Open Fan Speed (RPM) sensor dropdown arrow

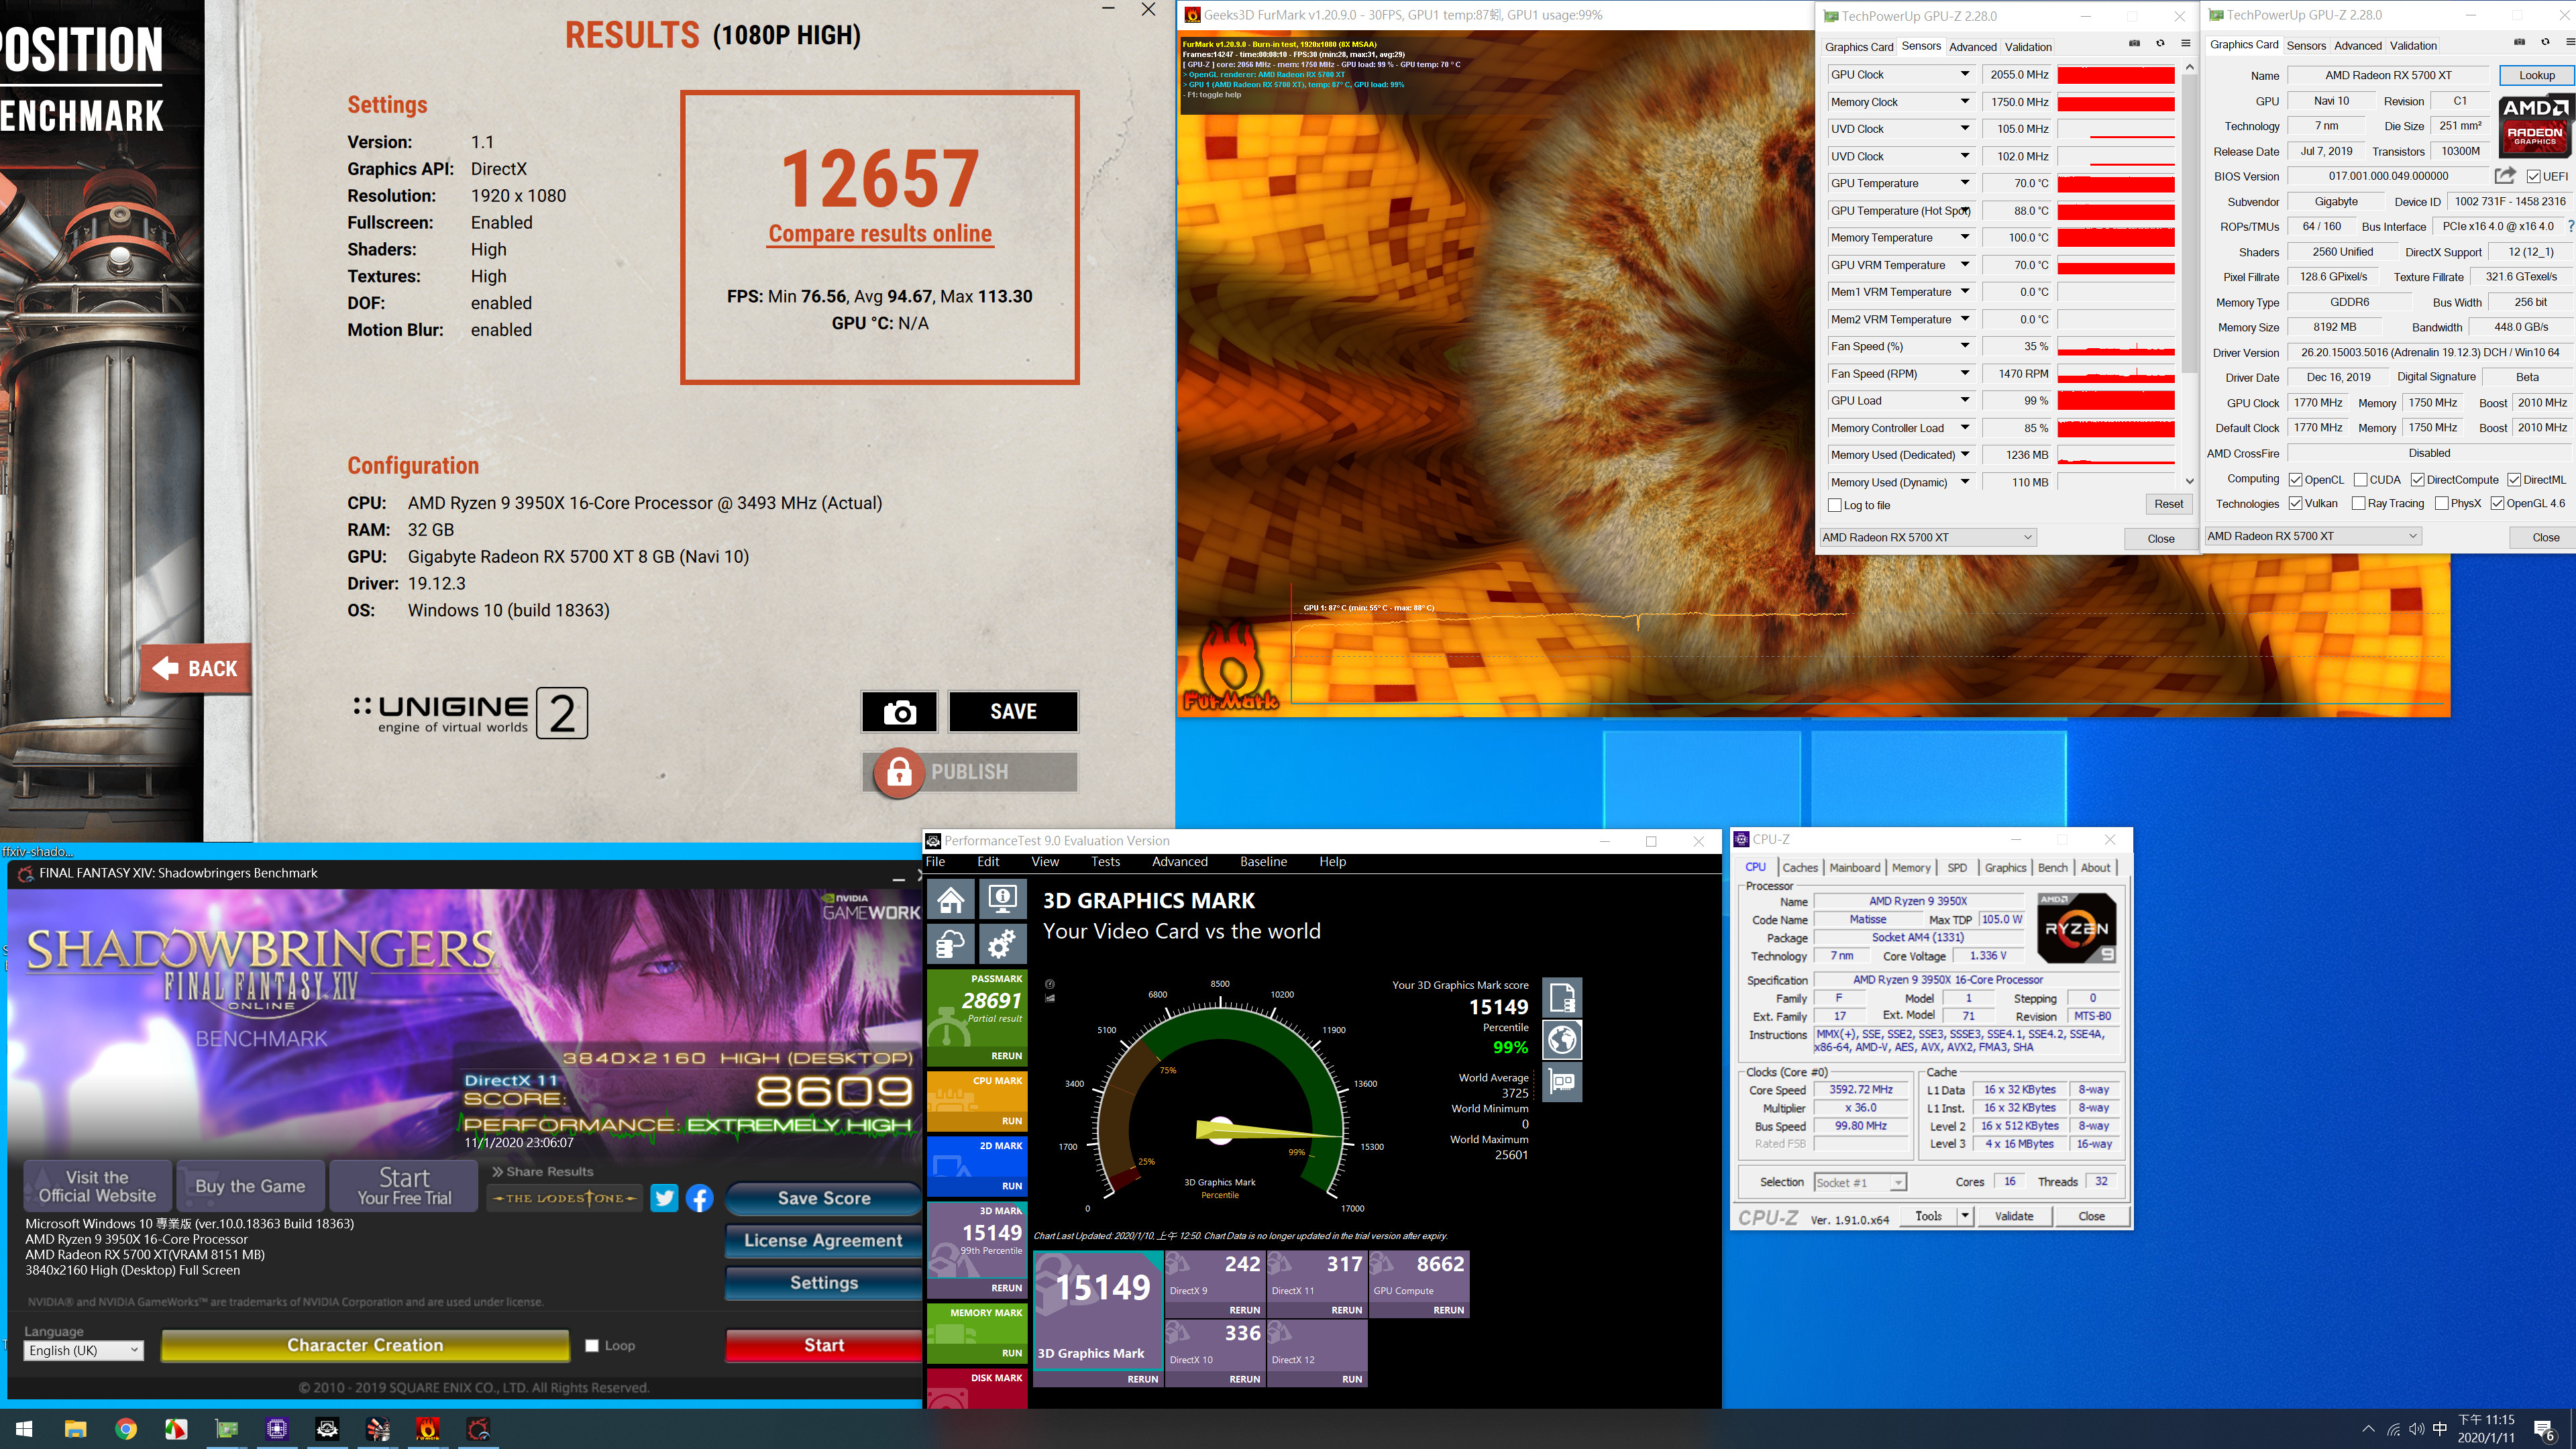click(x=1965, y=373)
